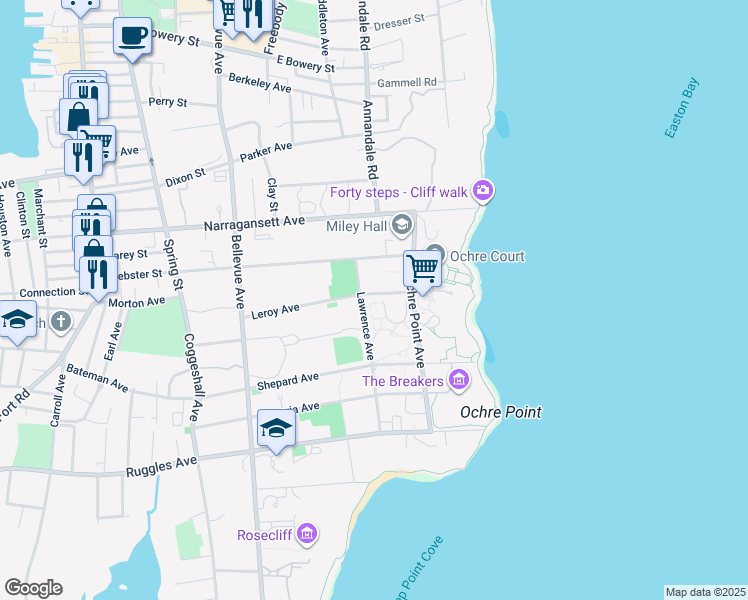Click the graduation cap marker on Ruggles Ave
The image size is (748, 600).
[276, 429]
